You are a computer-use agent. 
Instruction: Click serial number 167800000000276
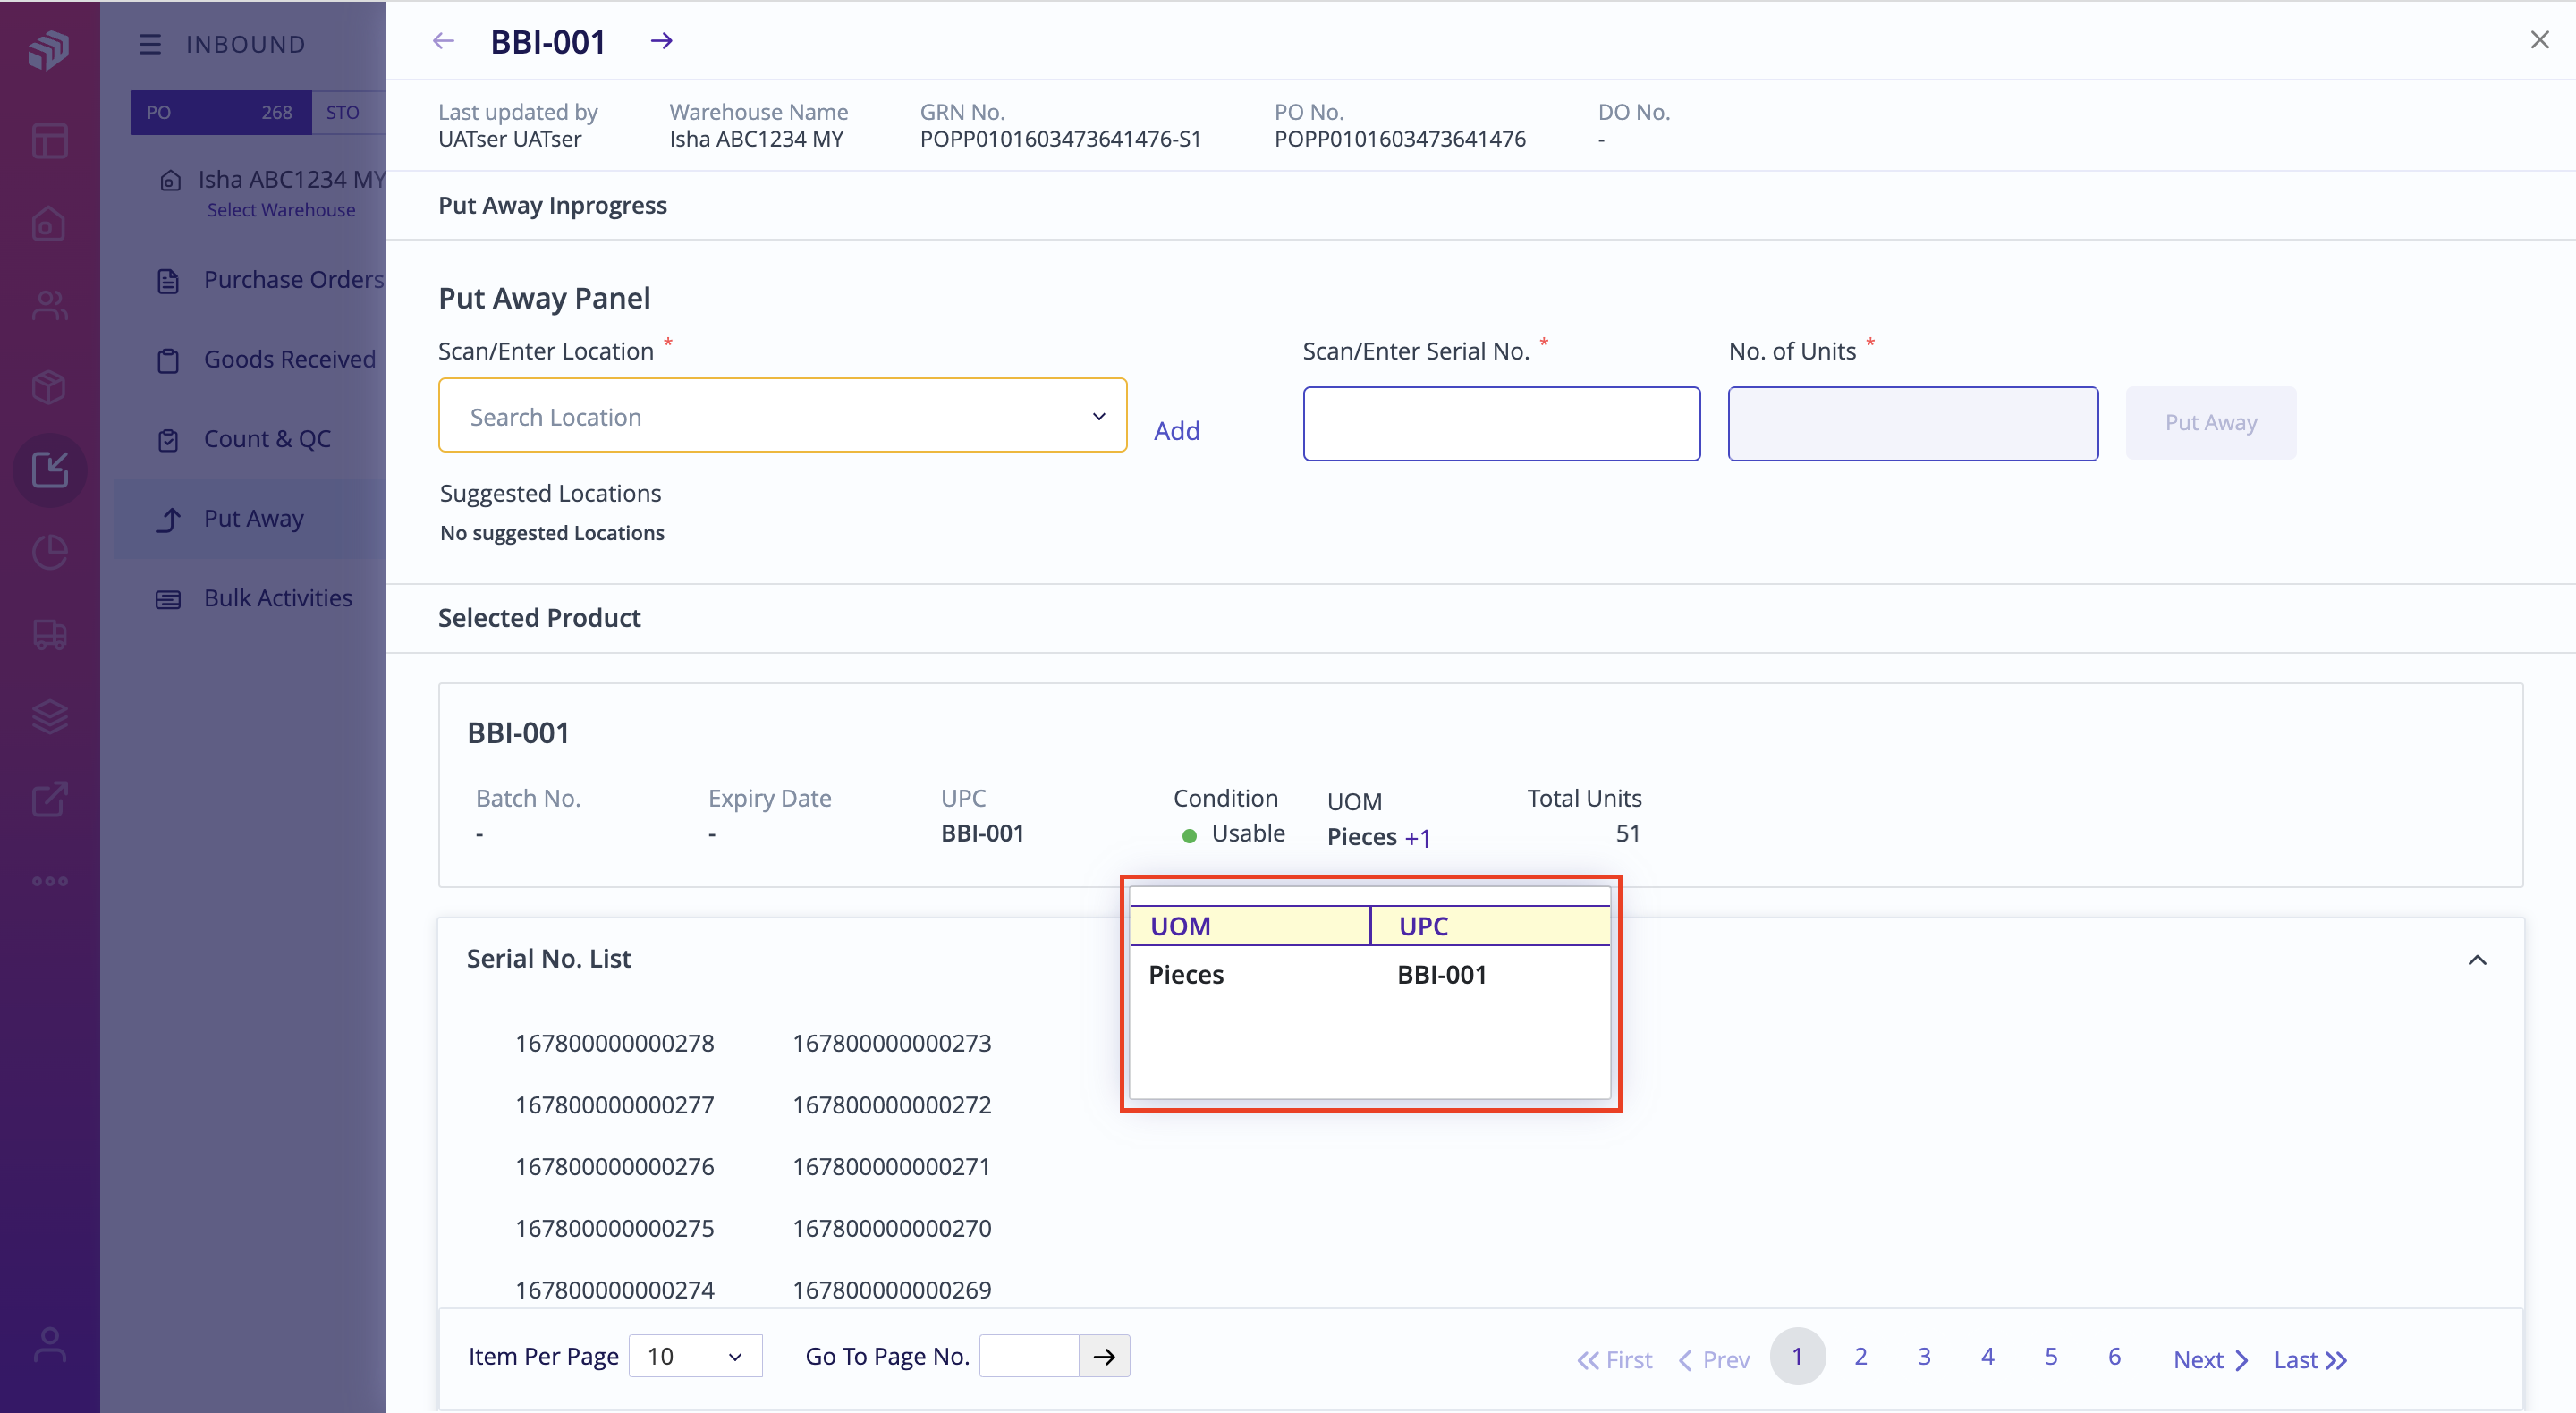click(614, 1166)
